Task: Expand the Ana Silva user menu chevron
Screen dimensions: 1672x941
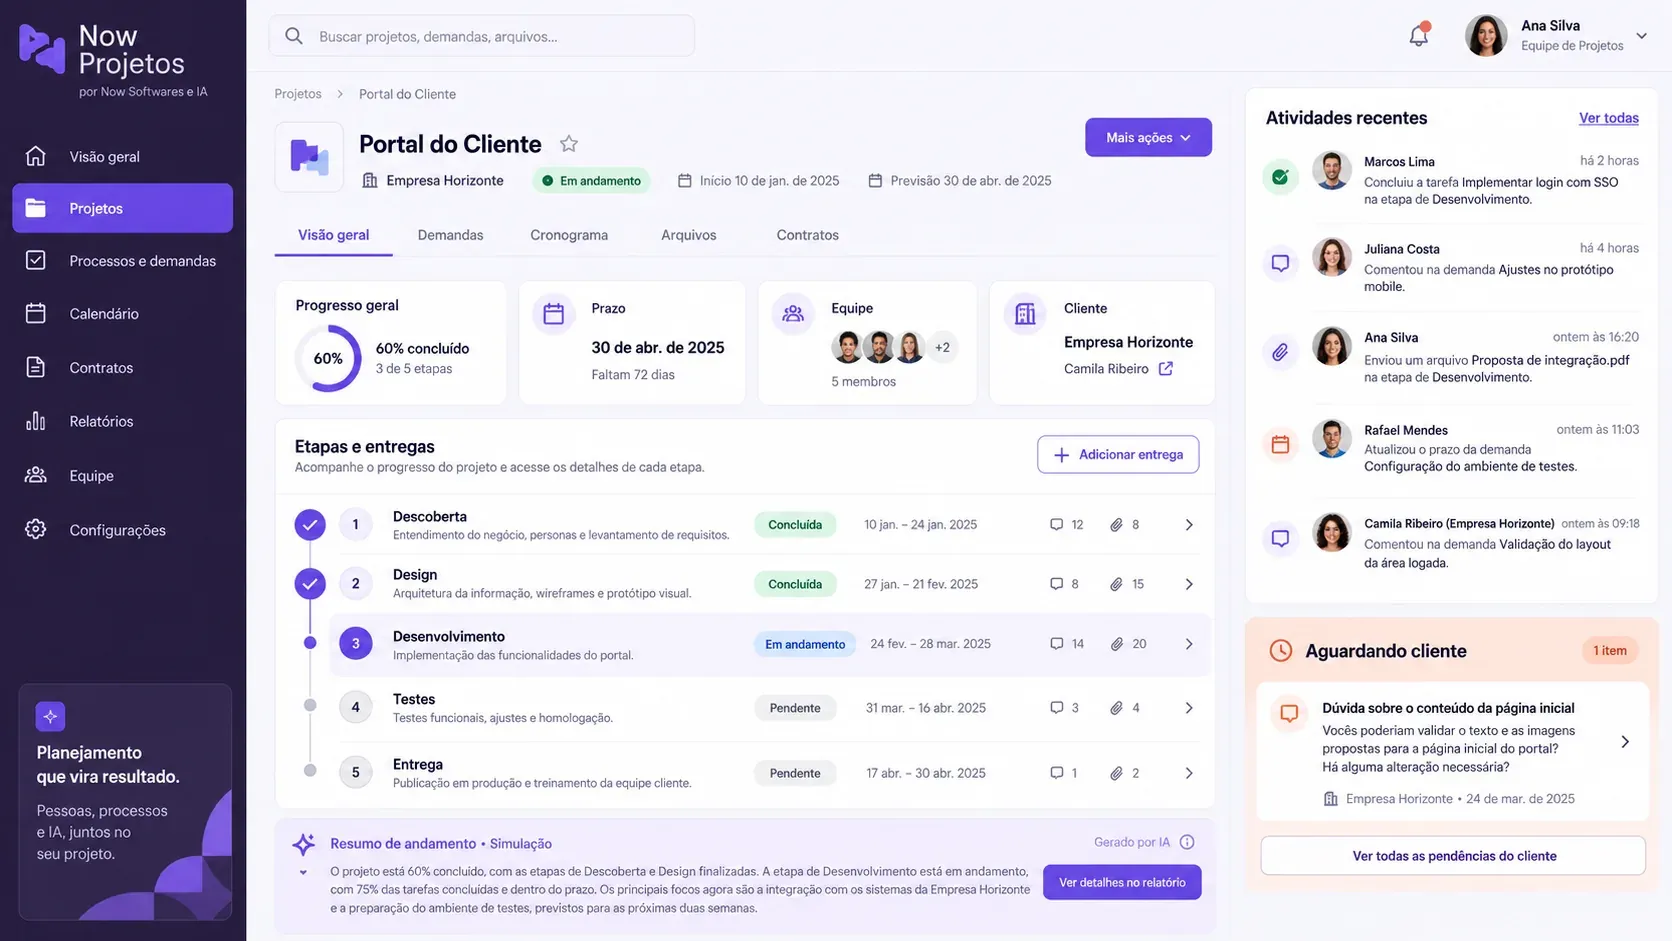Action: [x=1641, y=36]
